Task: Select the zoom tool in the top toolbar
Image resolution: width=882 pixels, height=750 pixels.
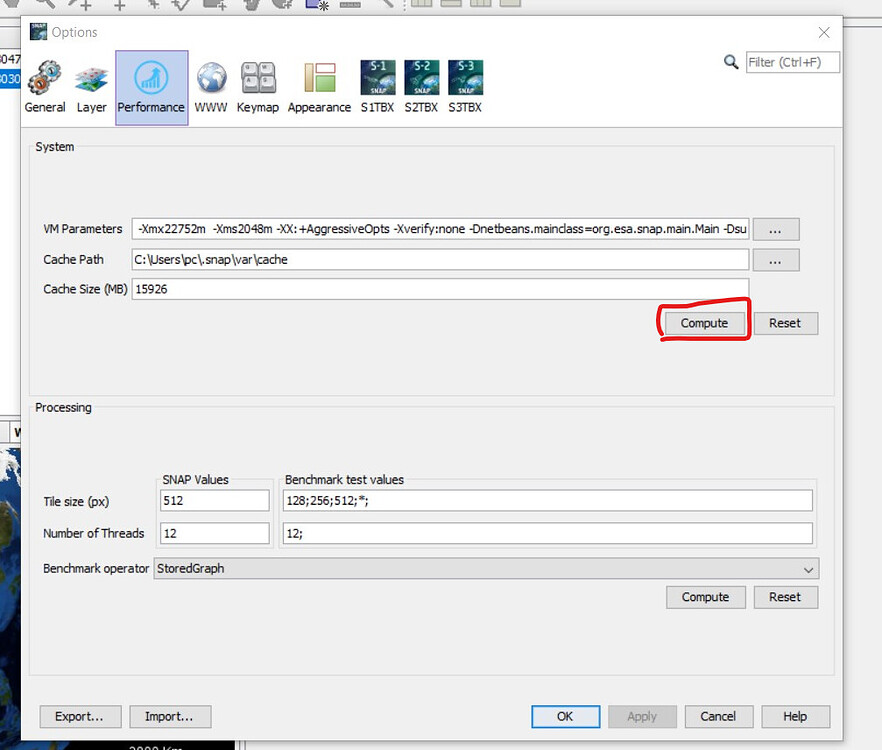Action: (45, 6)
